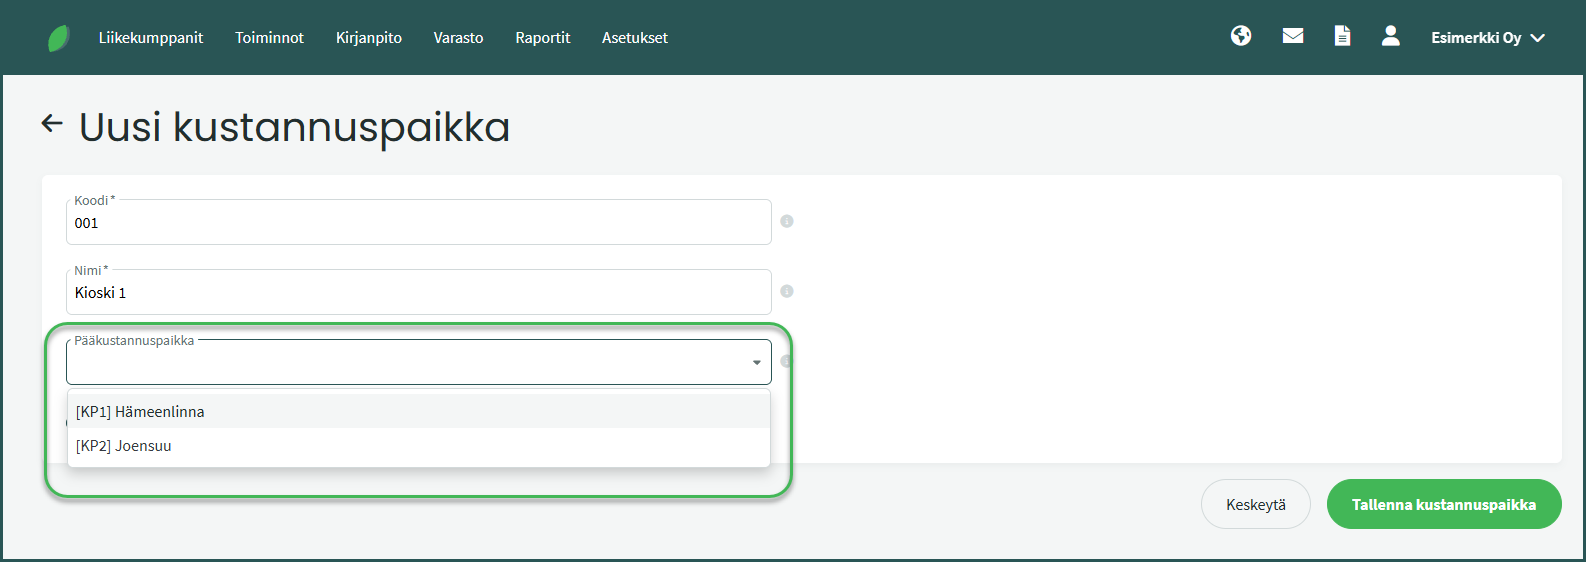1586x562 pixels.
Task: Open the Asetukset menu
Action: (x=635, y=38)
